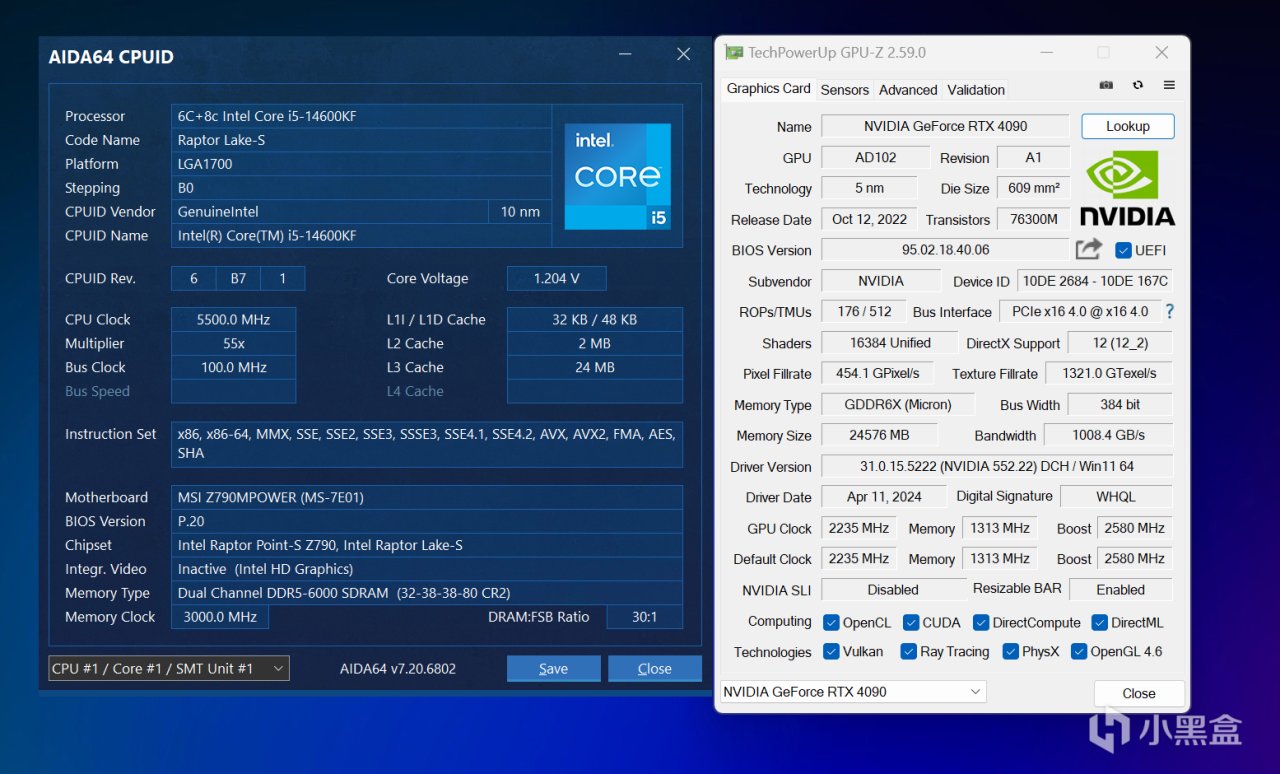Image resolution: width=1280 pixels, height=774 pixels.
Task: Toggle the DirectCompute checkbox
Action: coord(981,622)
